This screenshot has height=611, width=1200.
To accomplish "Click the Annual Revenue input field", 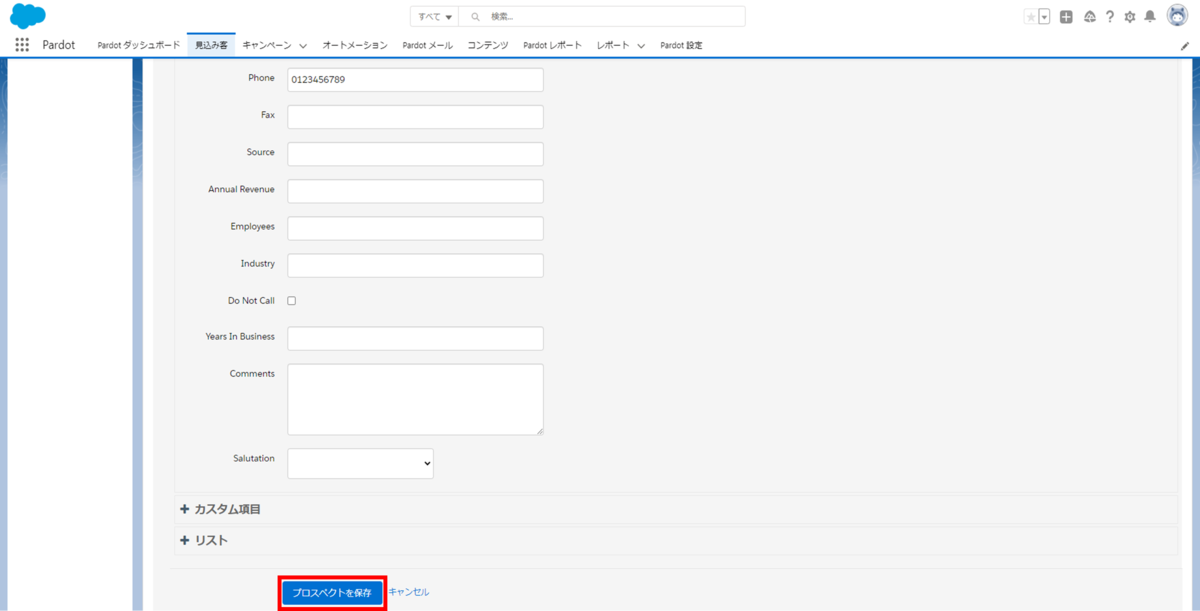I will 415,191.
